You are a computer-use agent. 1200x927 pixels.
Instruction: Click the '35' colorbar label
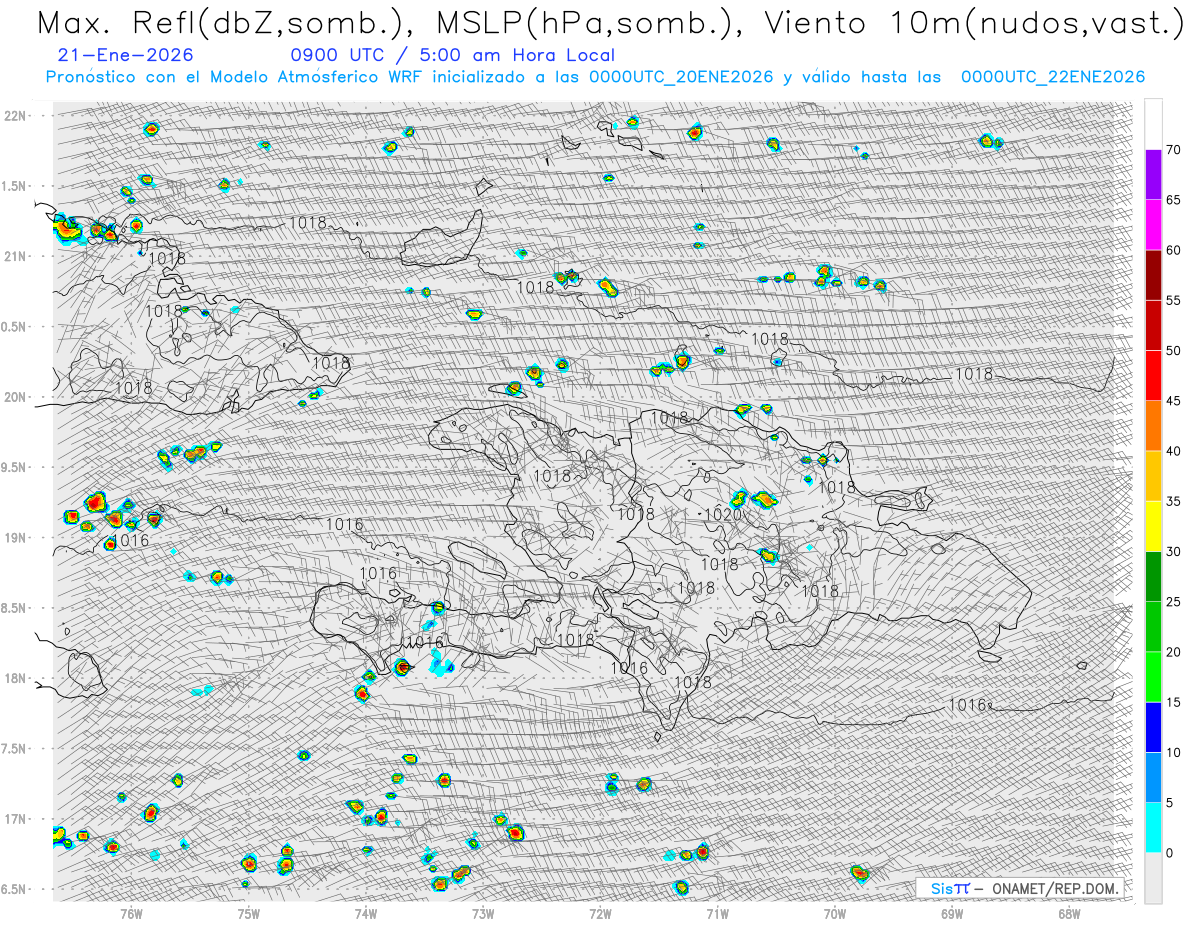[x=1173, y=501]
